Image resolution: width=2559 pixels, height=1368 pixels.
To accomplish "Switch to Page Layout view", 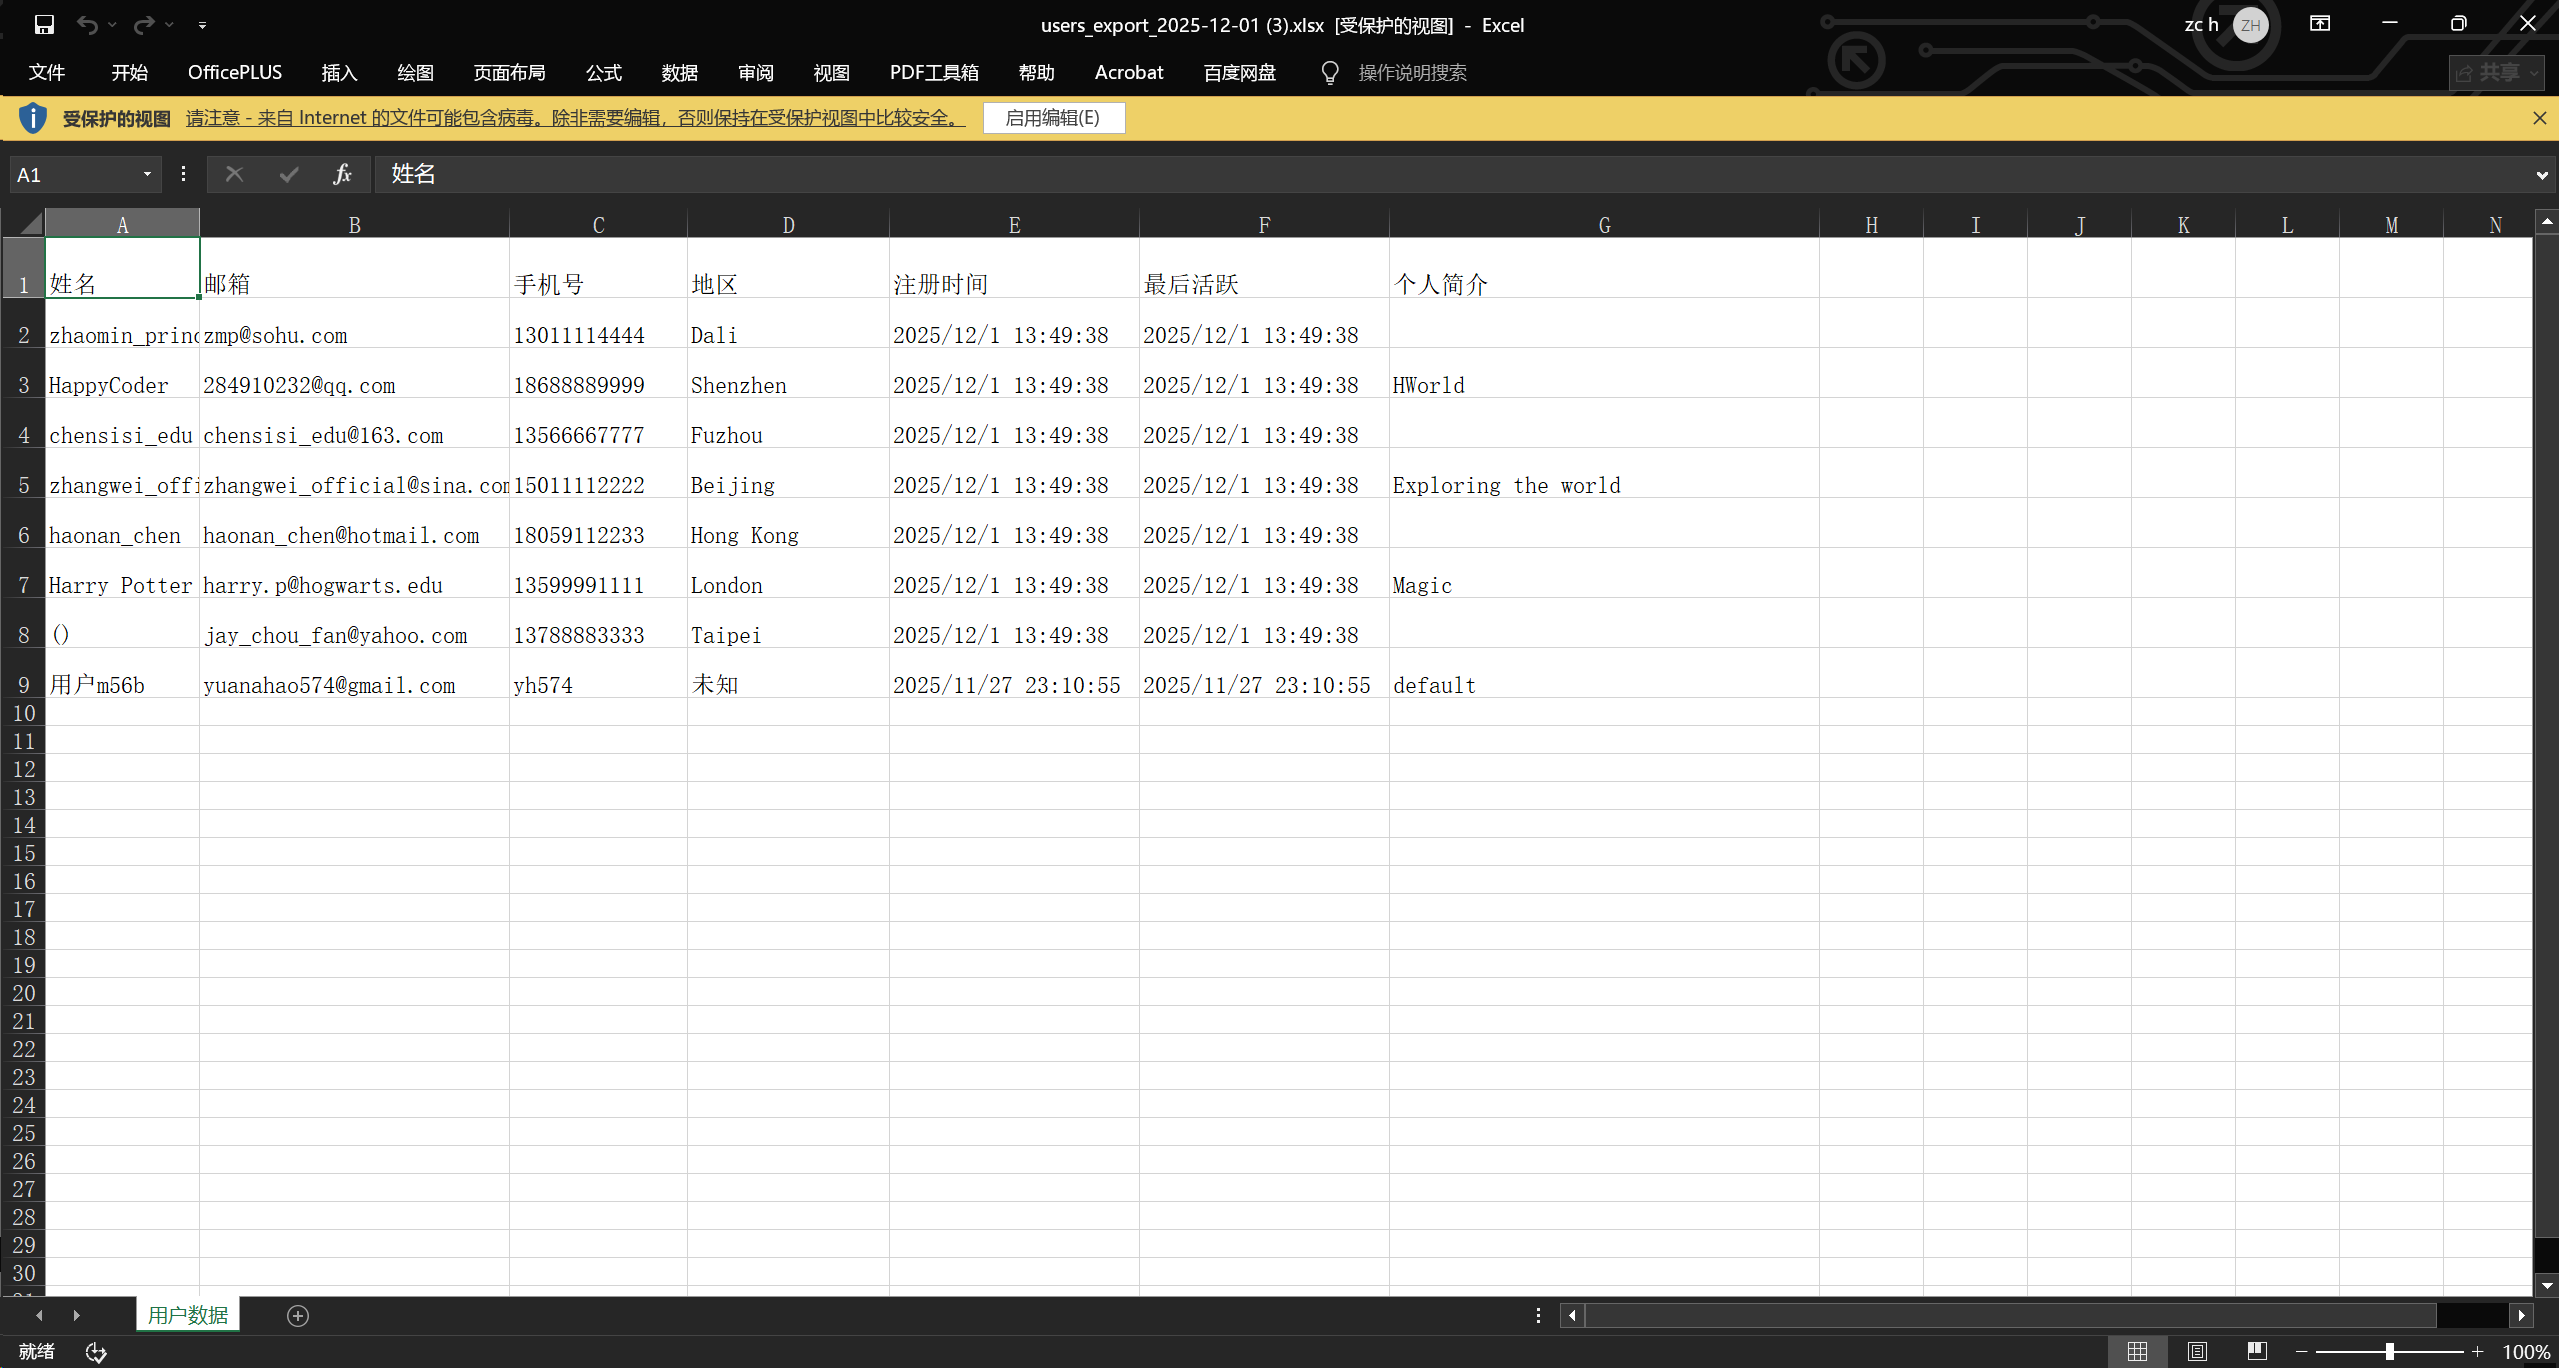I will pos(2197,1352).
